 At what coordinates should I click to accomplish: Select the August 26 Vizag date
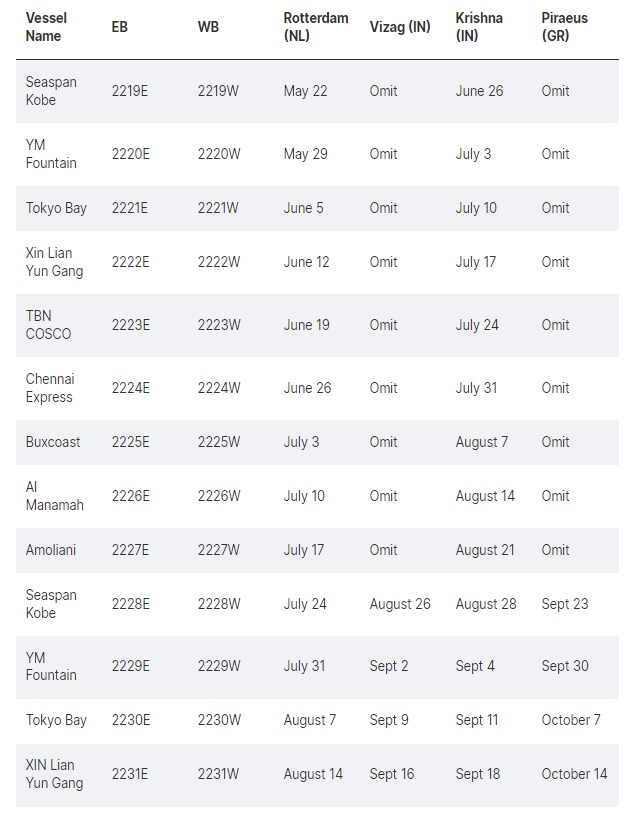point(400,604)
